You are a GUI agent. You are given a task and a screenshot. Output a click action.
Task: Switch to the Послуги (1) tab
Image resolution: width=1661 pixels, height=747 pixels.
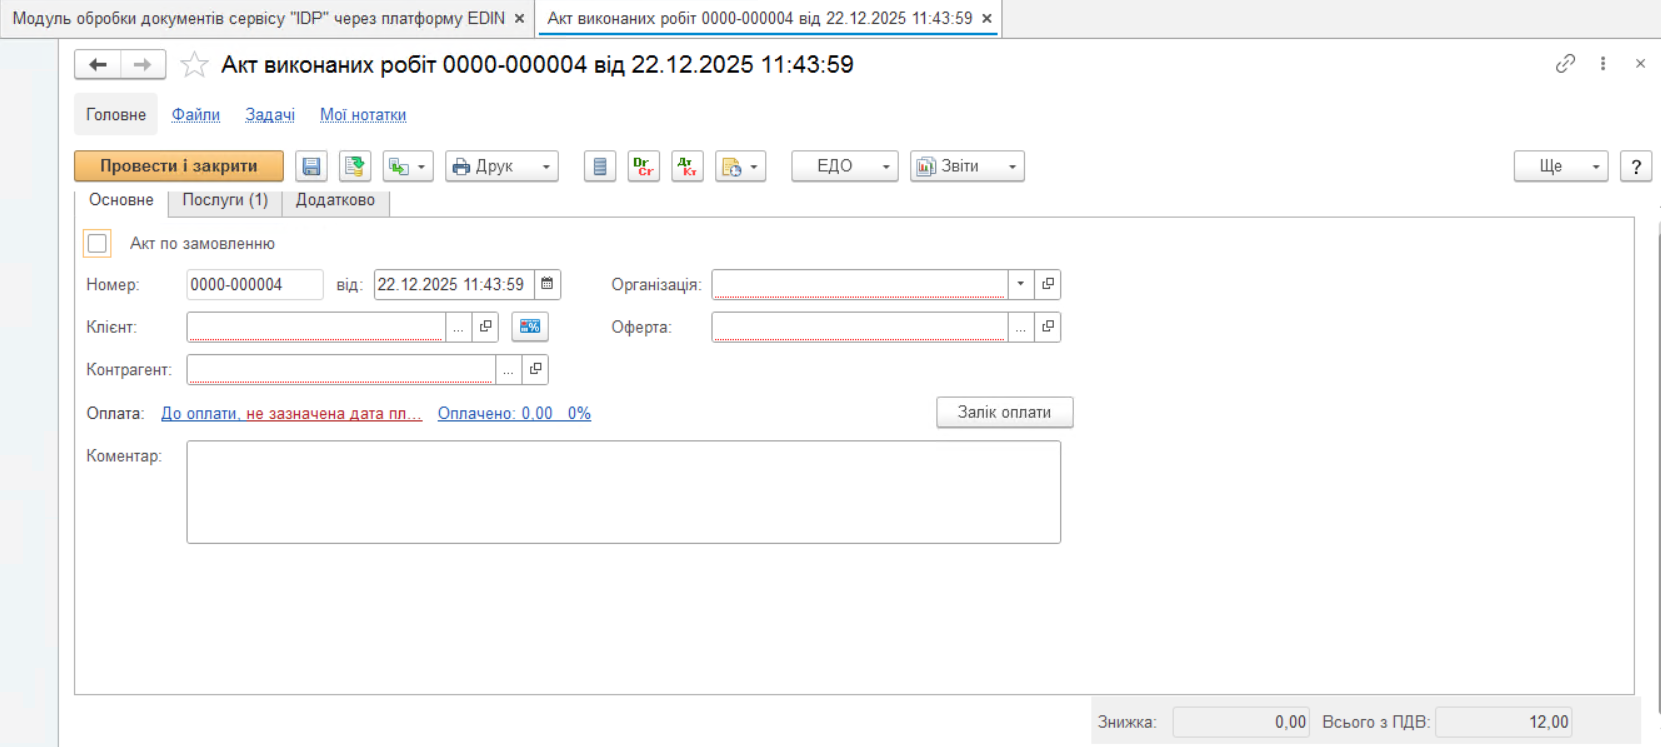point(225,200)
